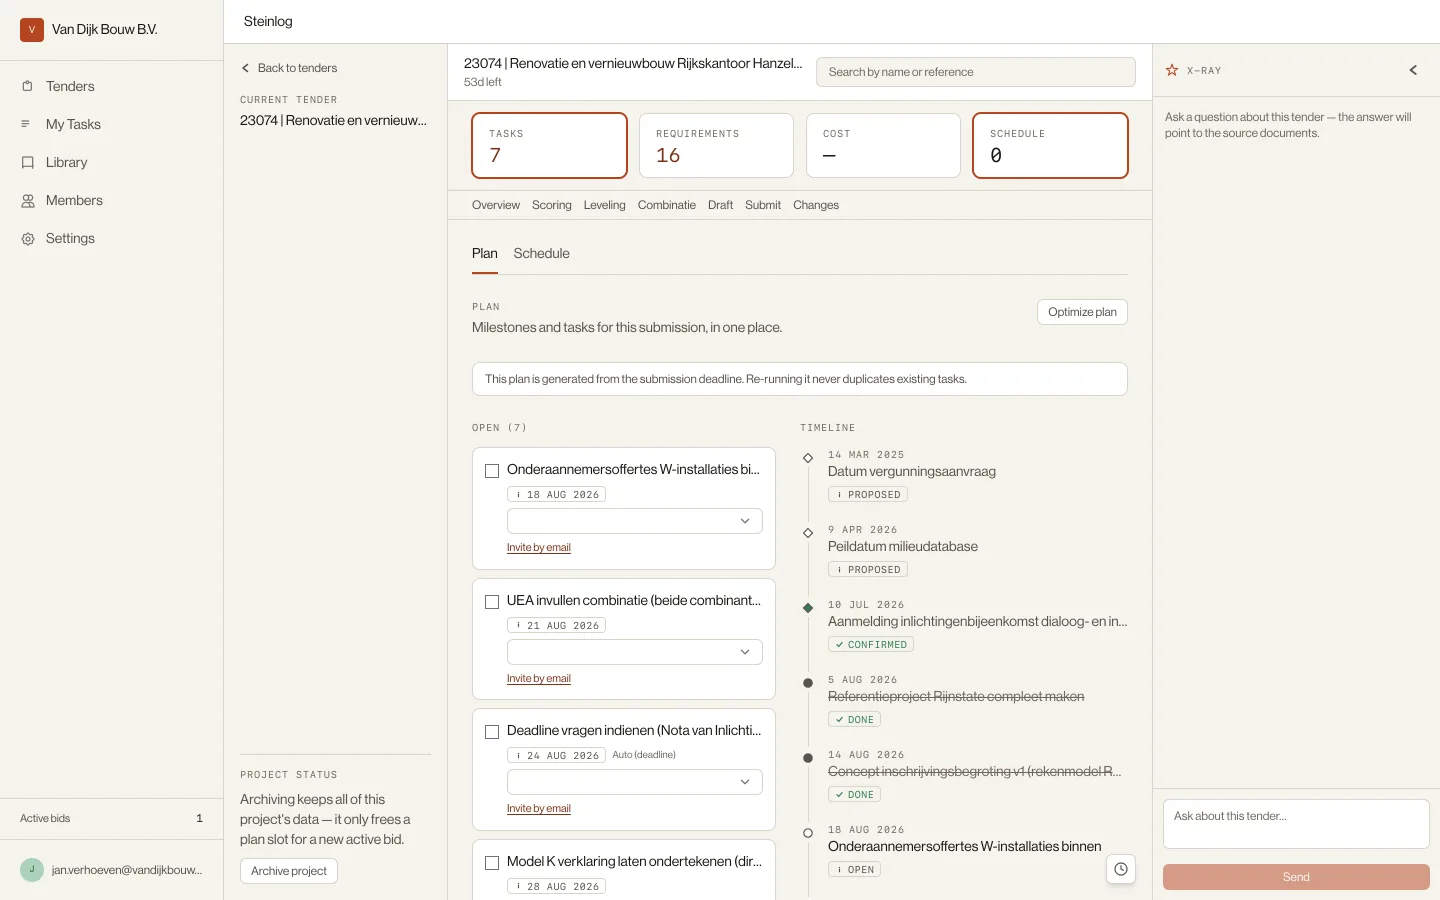
Task: Select the open 18 Aug 2026 timeline marker
Action: click(808, 833)
